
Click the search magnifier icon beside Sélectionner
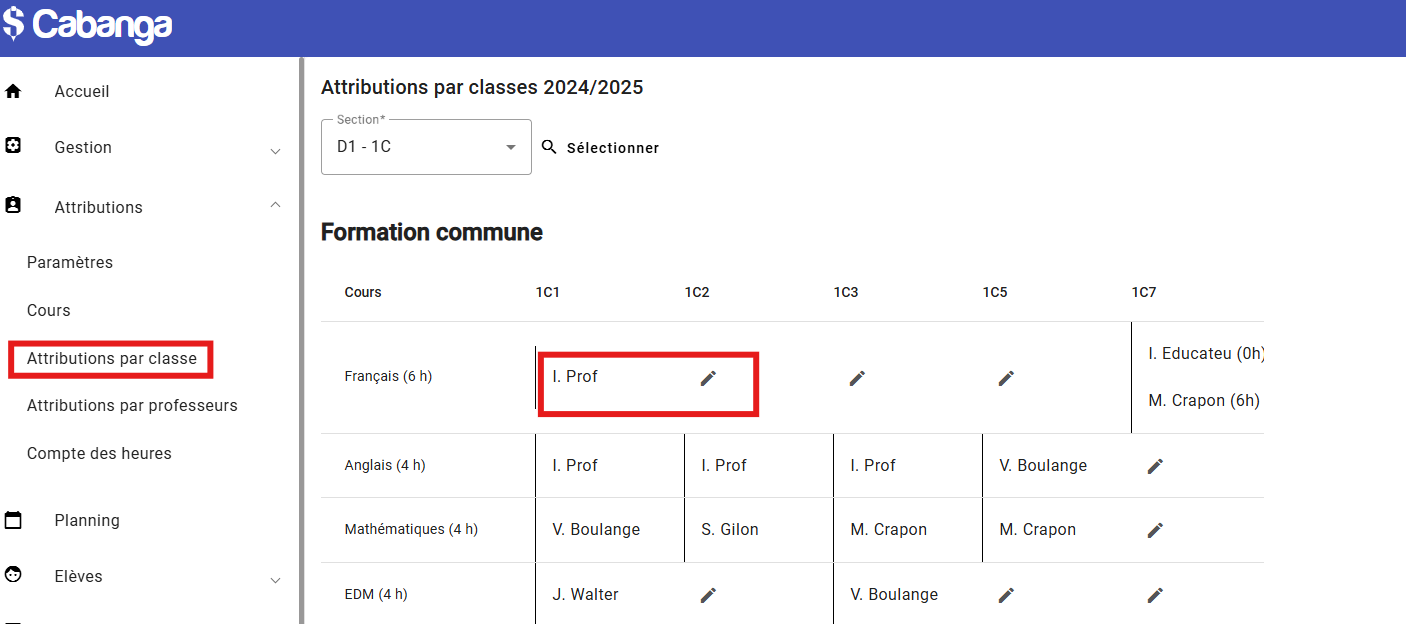tap(549, 147)
